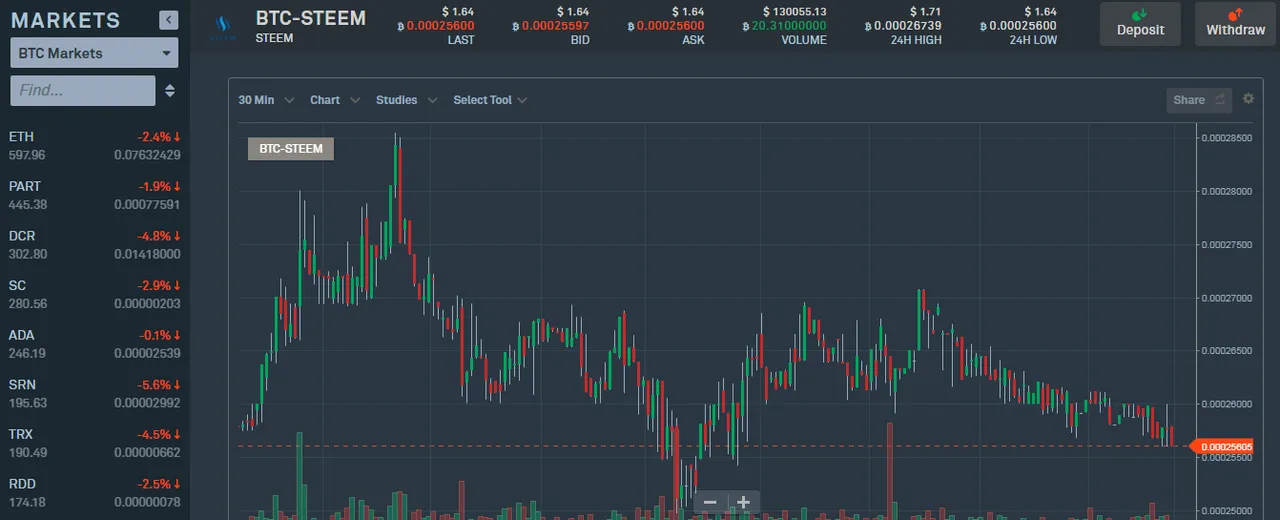
Task: Open chart settings gear icon
Action: pos(1248,98)
